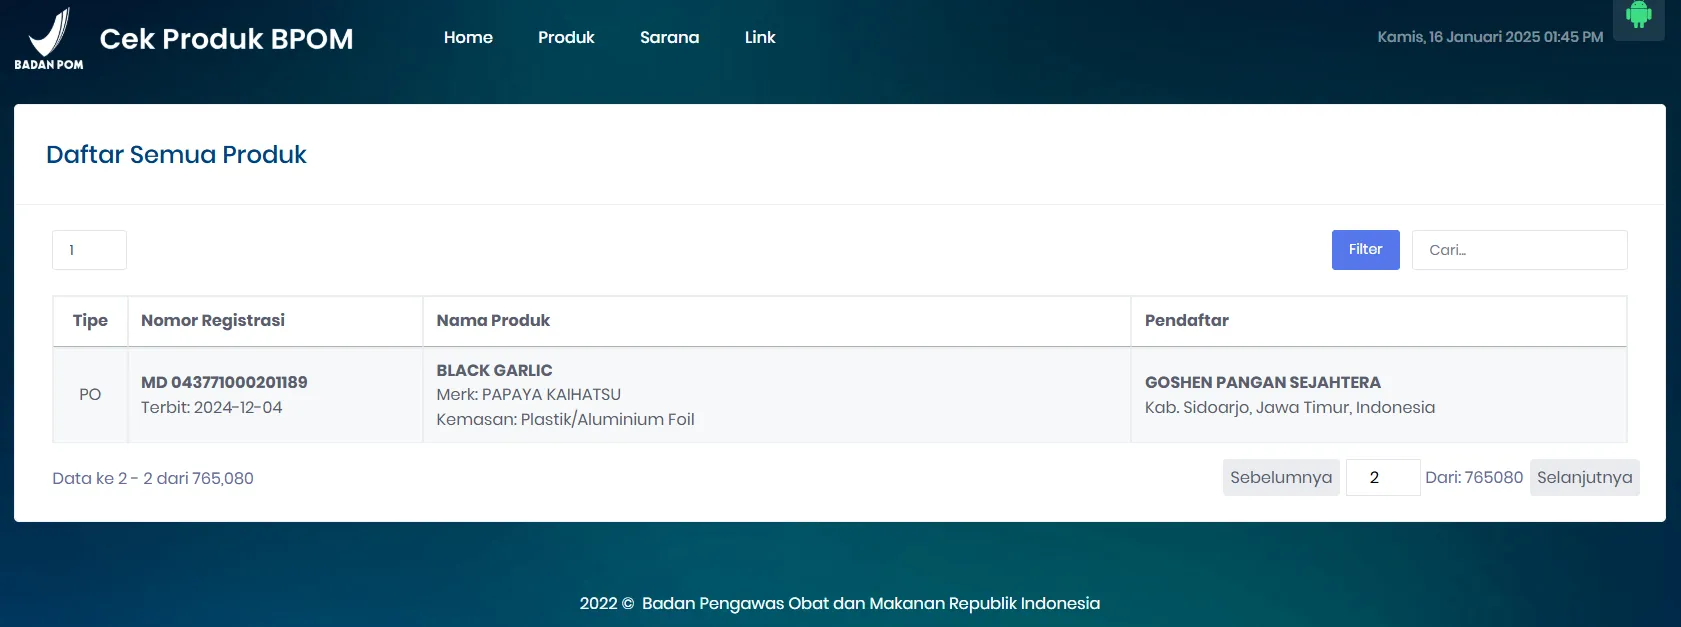Click the Pendaftar column header

(1186, 321)
